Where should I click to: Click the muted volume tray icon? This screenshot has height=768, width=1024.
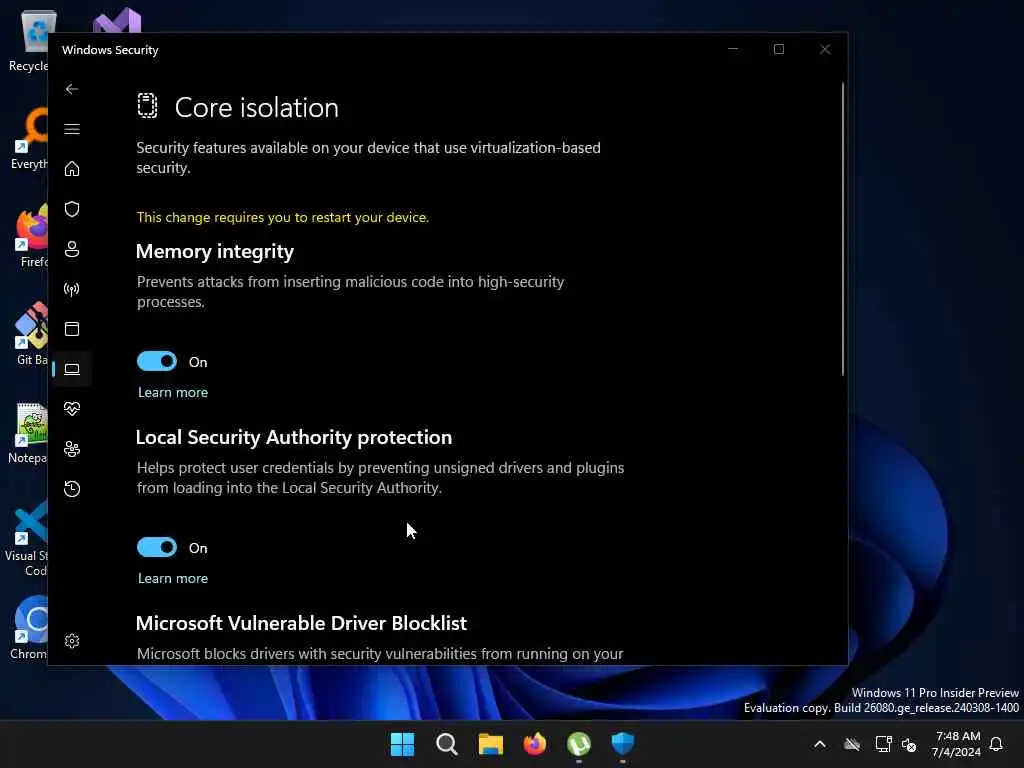909,744
